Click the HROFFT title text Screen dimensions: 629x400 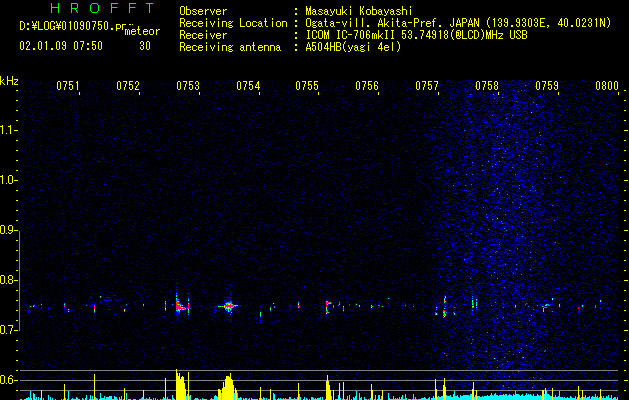[103, 8]
